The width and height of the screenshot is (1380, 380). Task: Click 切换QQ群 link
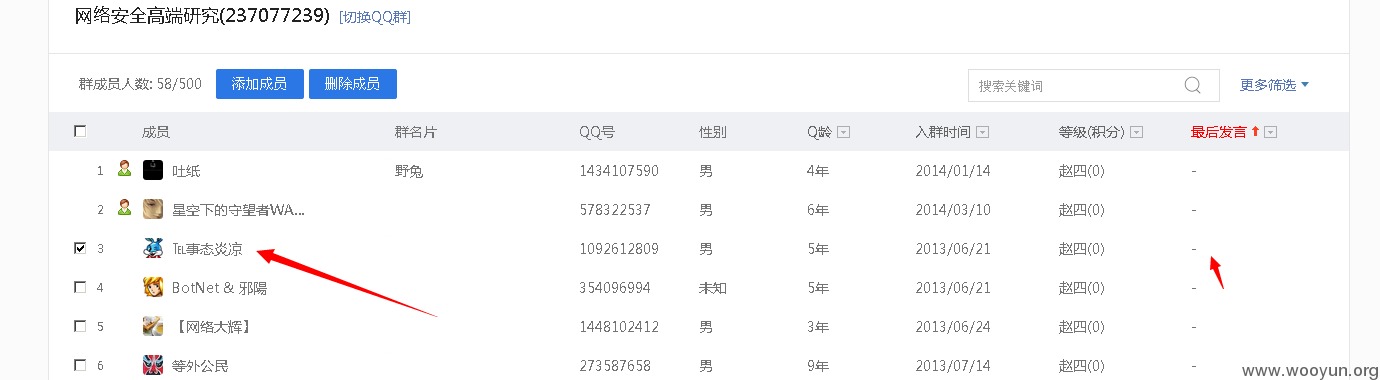point(375,17)
